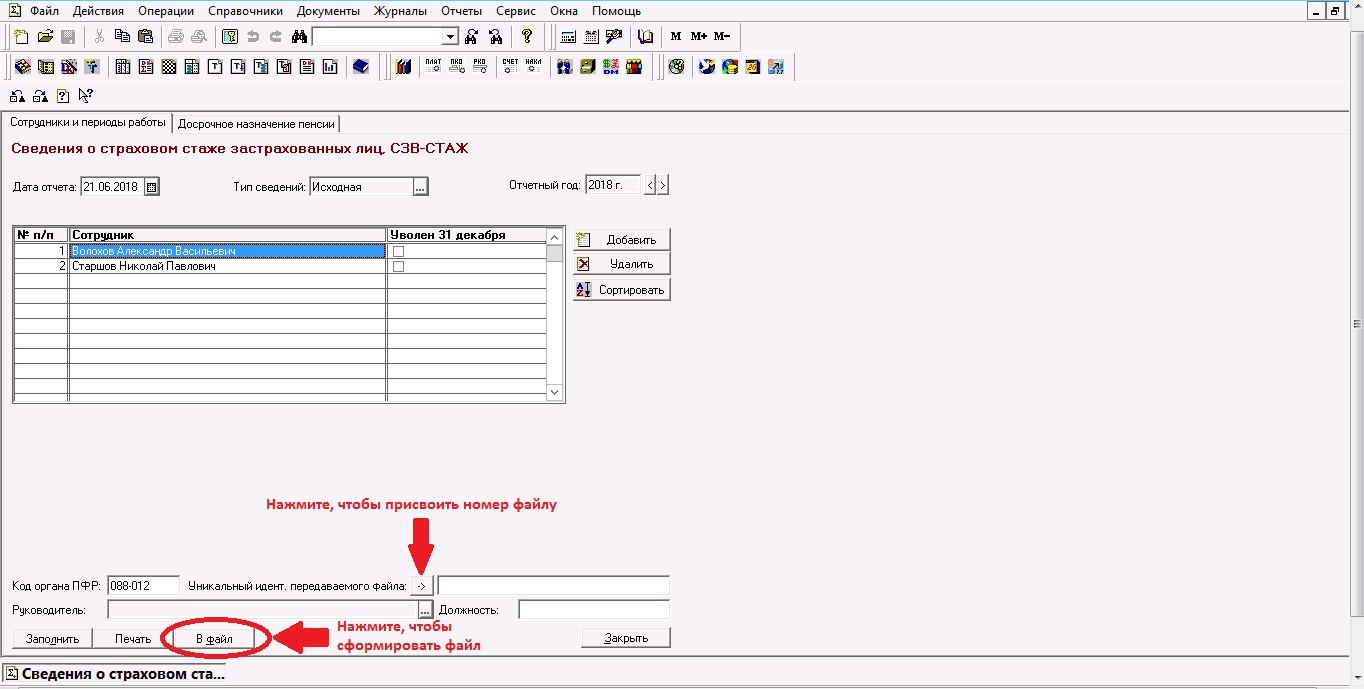The image size is (1364, 689).
Task: Click the M+ memory add icon
Action: point(698,37)
